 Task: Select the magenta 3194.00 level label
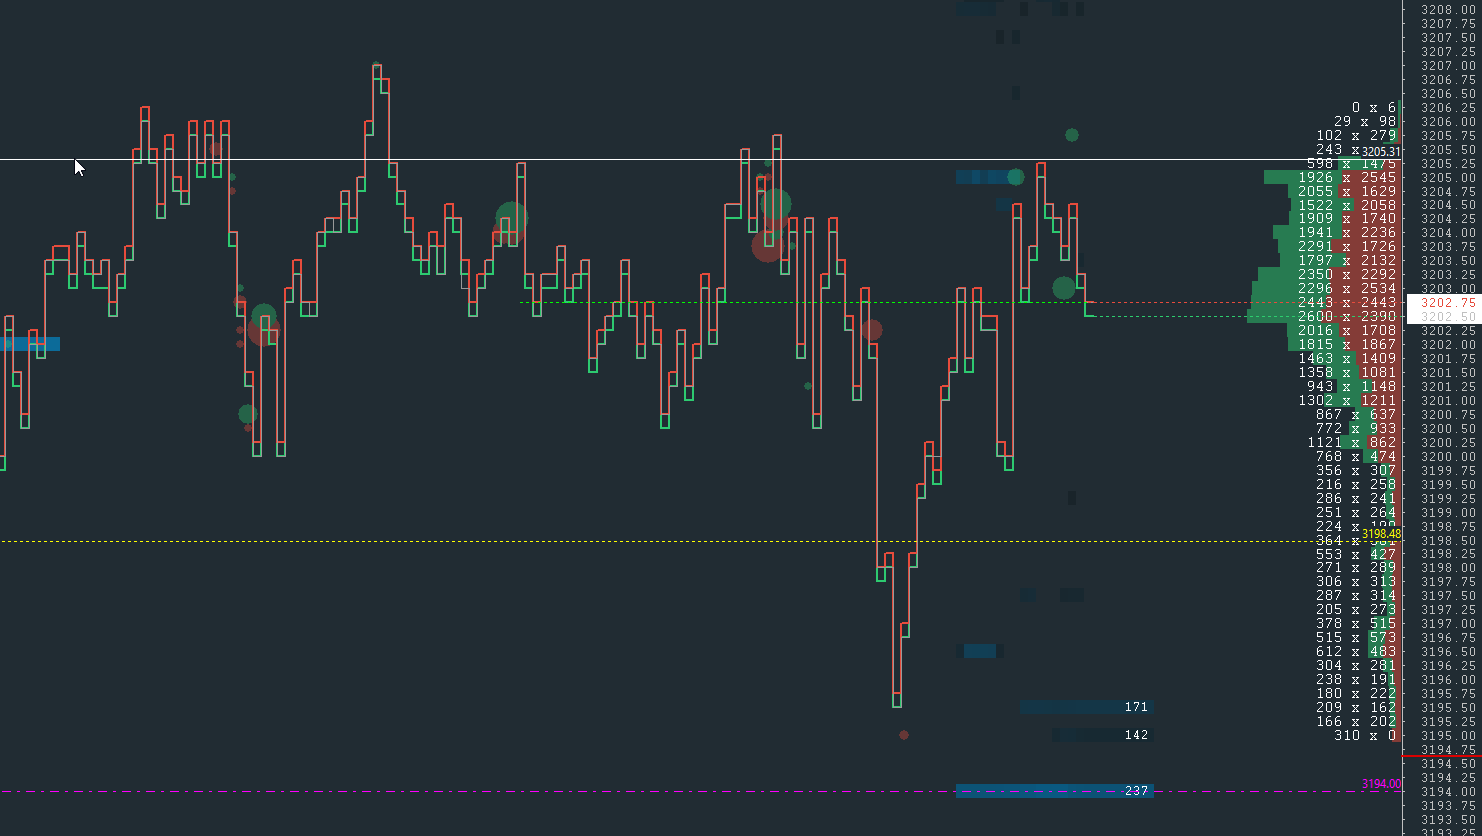click(x=1381, y=784)
